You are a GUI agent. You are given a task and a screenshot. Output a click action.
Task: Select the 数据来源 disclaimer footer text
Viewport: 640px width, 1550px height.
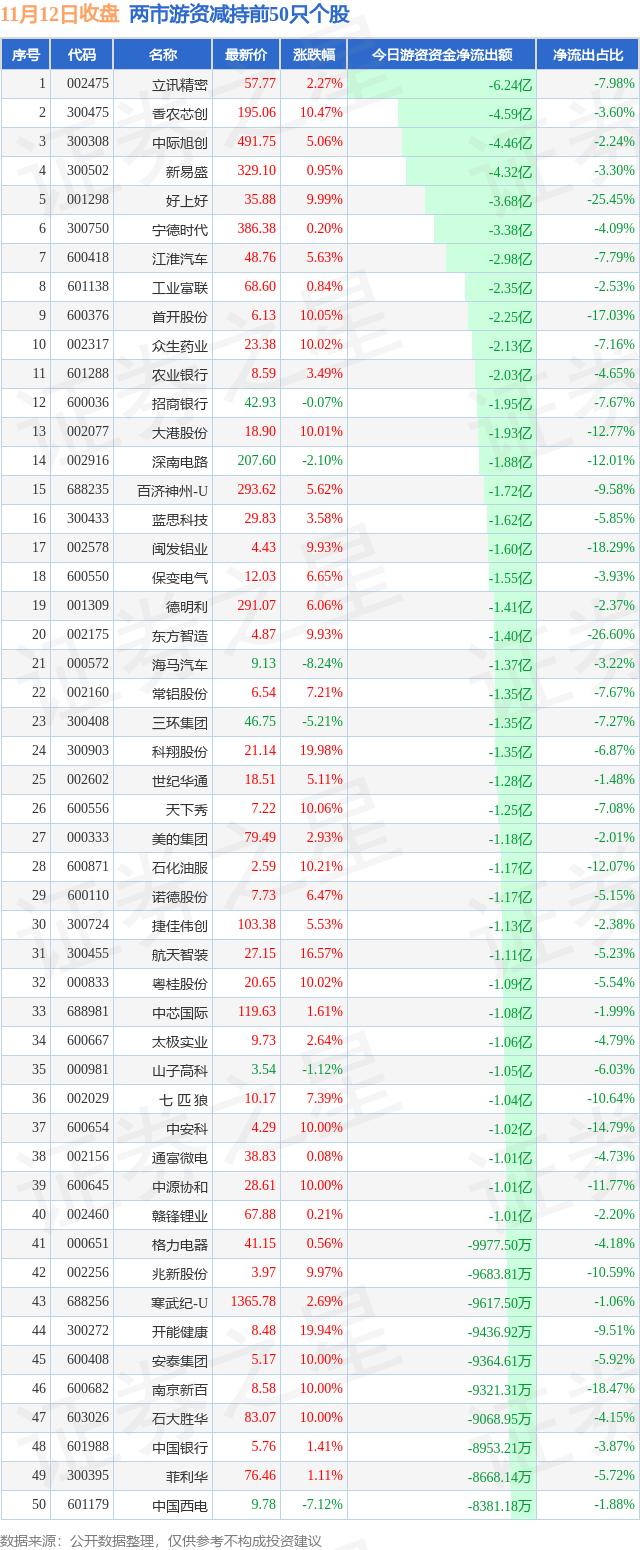click(x=161, y=1540)
